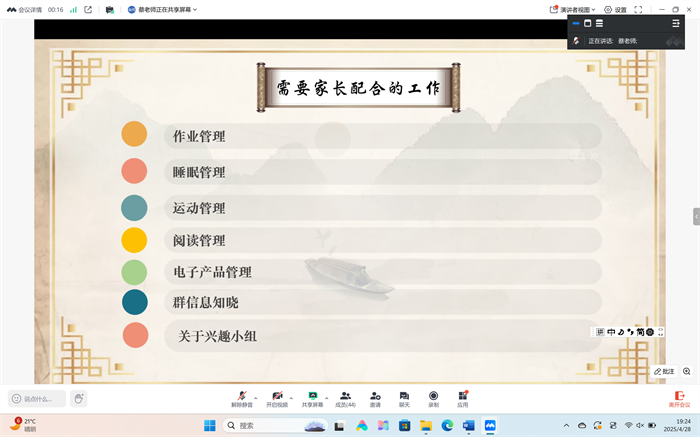
Task: Click the 批注 annotation button
Action: click(x=664, y=371)
